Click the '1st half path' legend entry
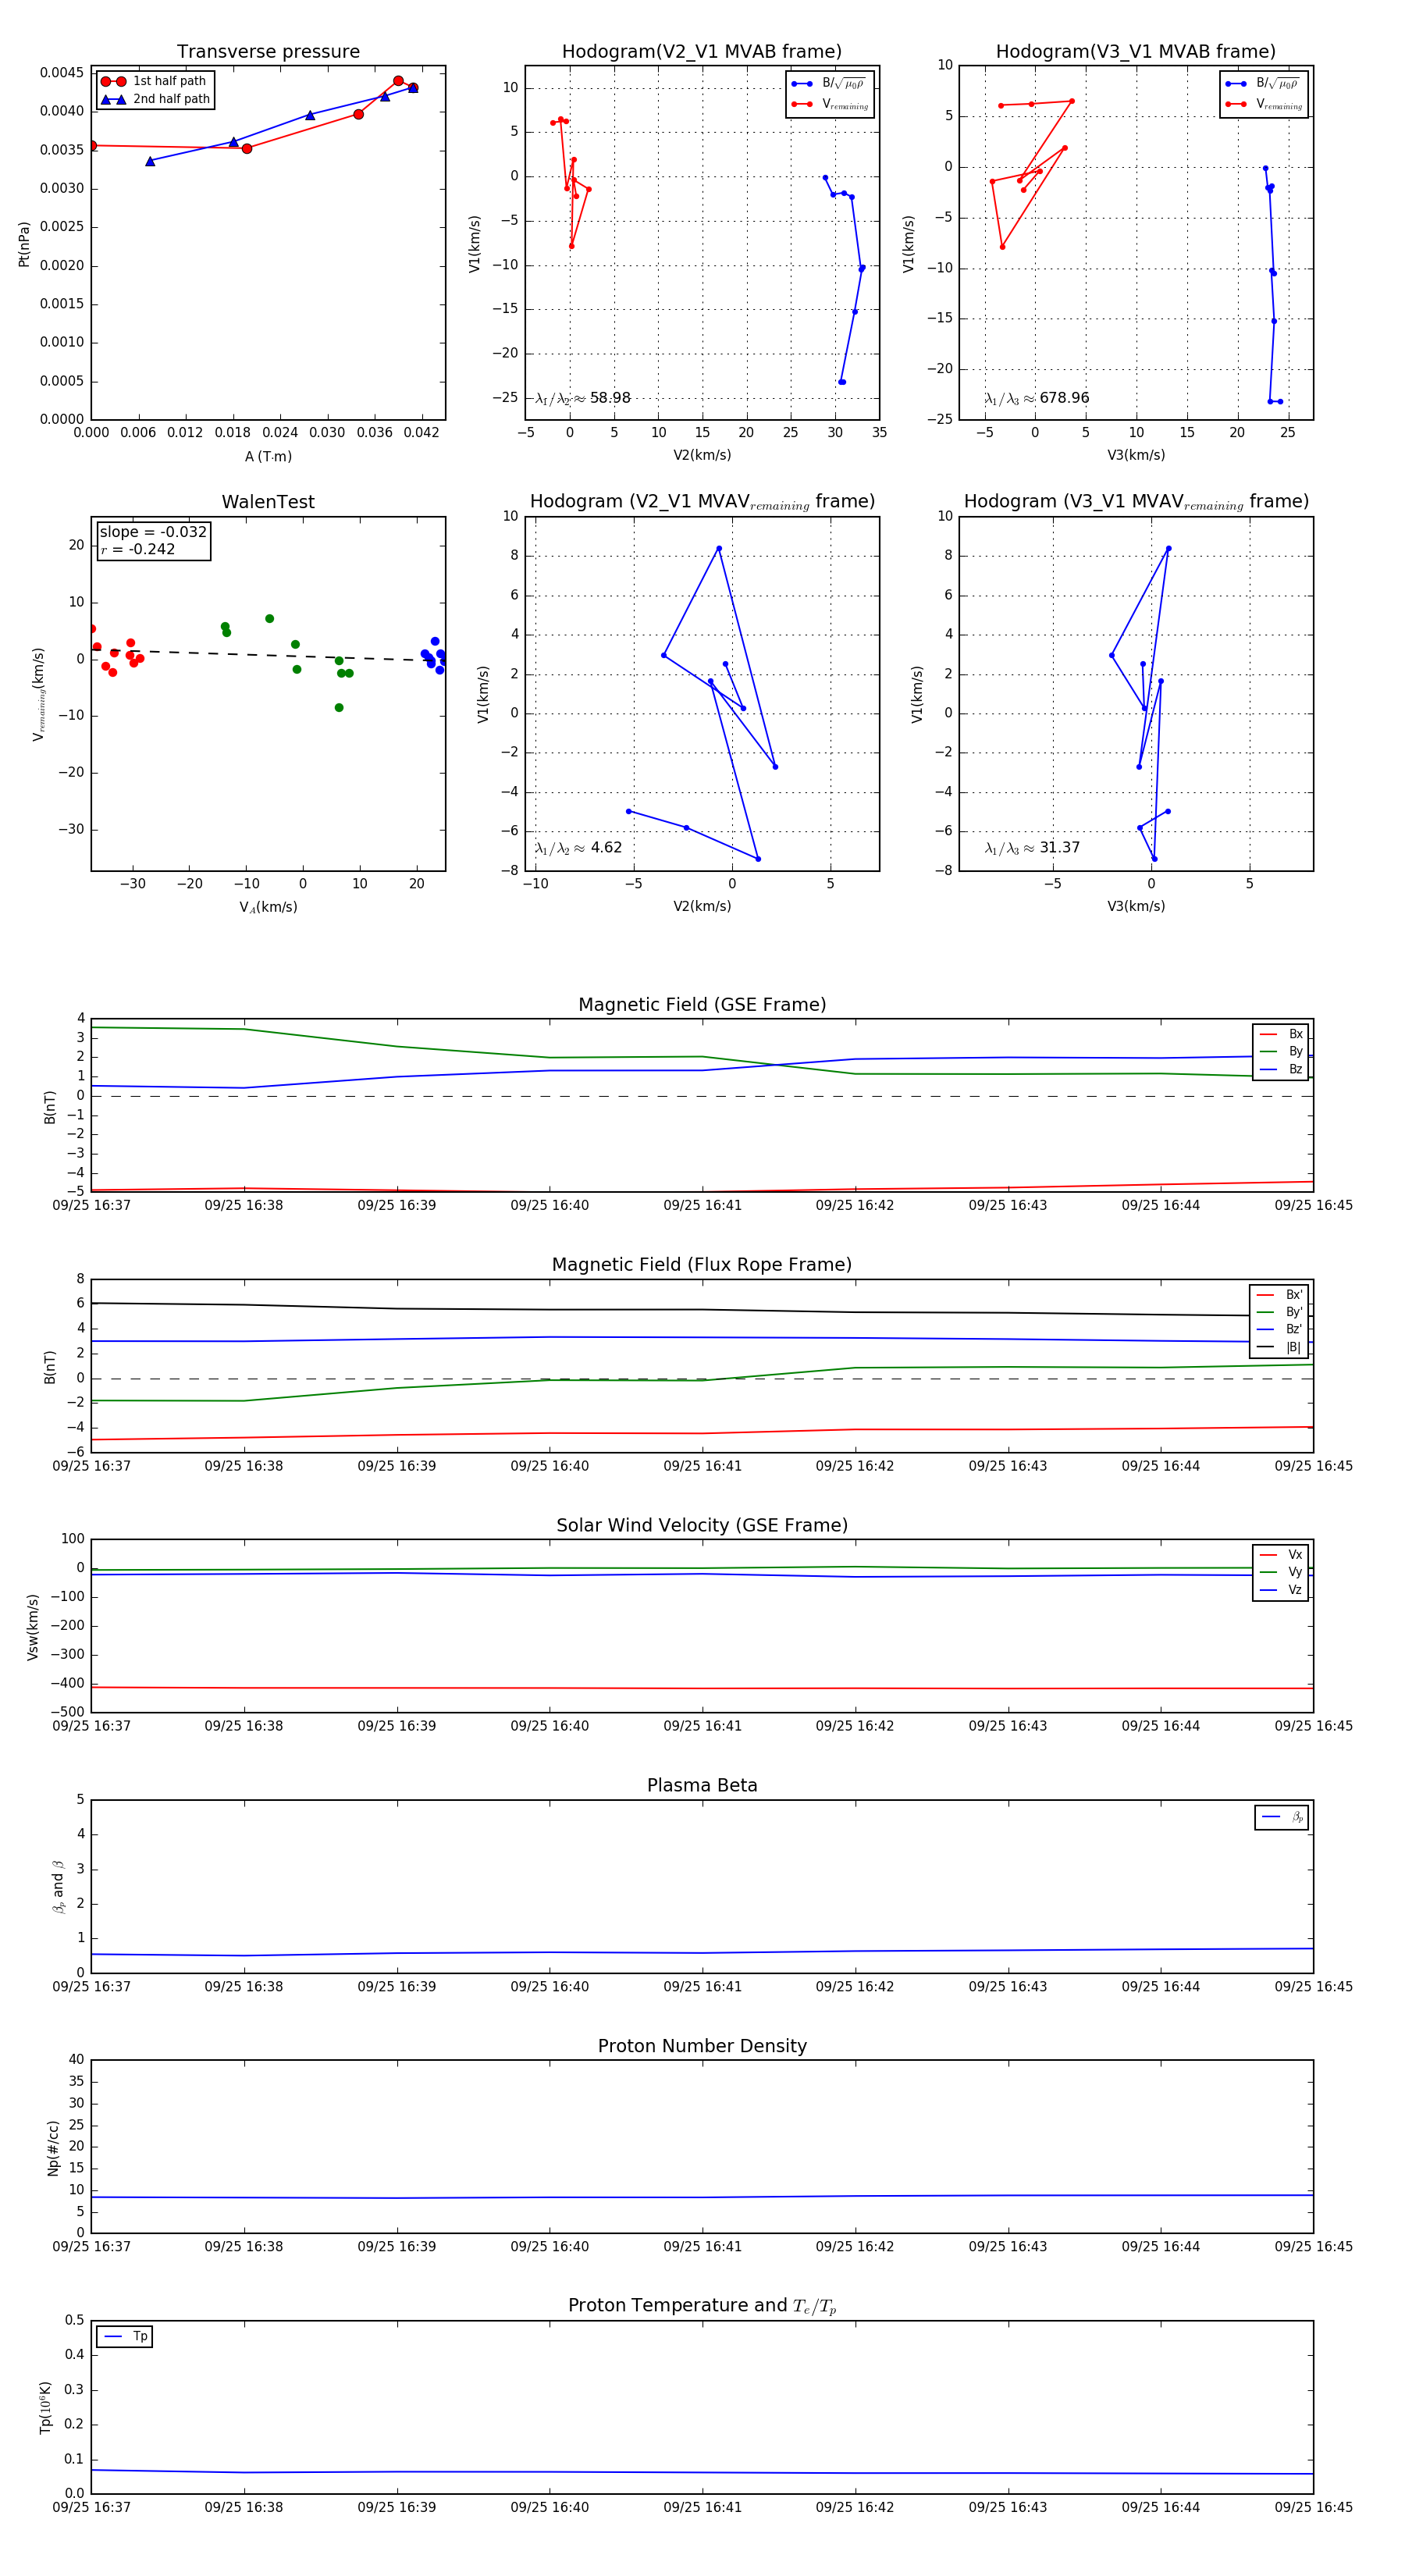Image resolution: width=1405 pixels, height=2576 pixels. [154, 81]
